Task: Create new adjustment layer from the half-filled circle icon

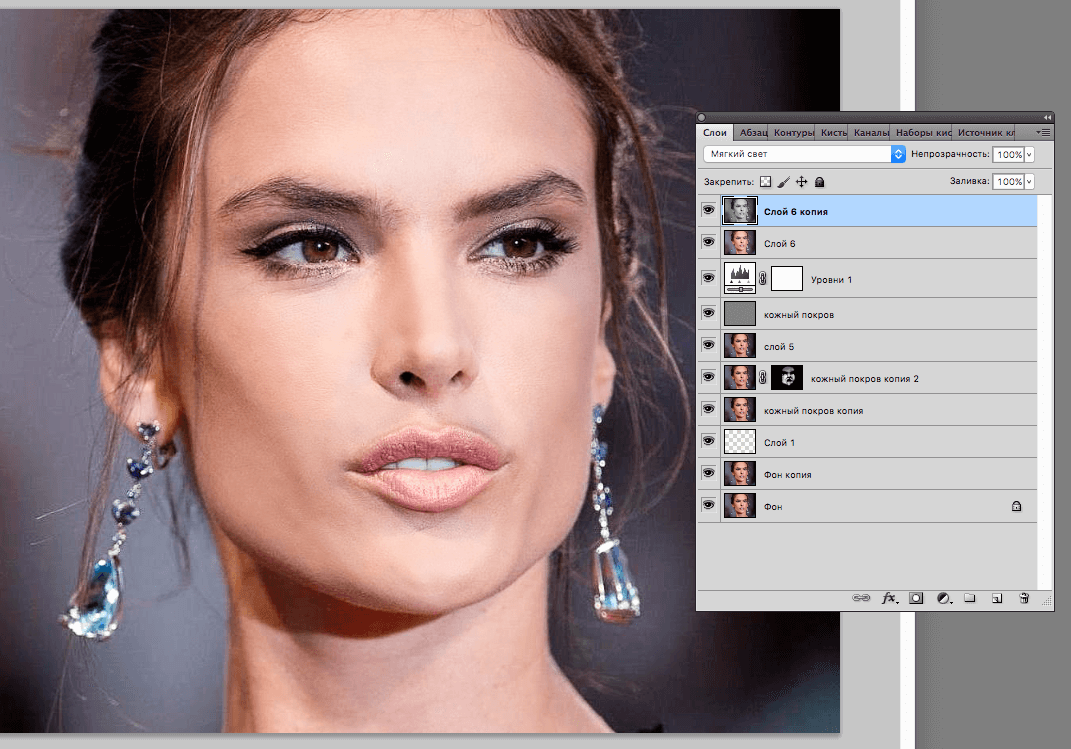Action: point(943,598)
